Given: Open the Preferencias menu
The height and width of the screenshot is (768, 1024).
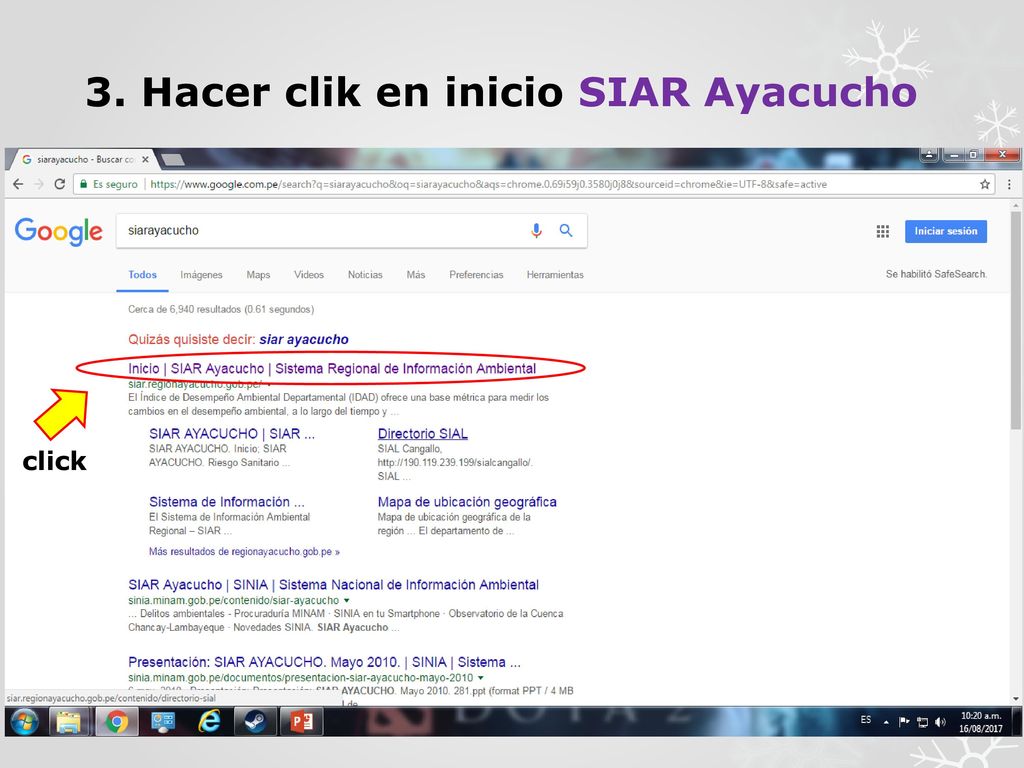Looking at the screenshot, I should (x=476, y=275).
